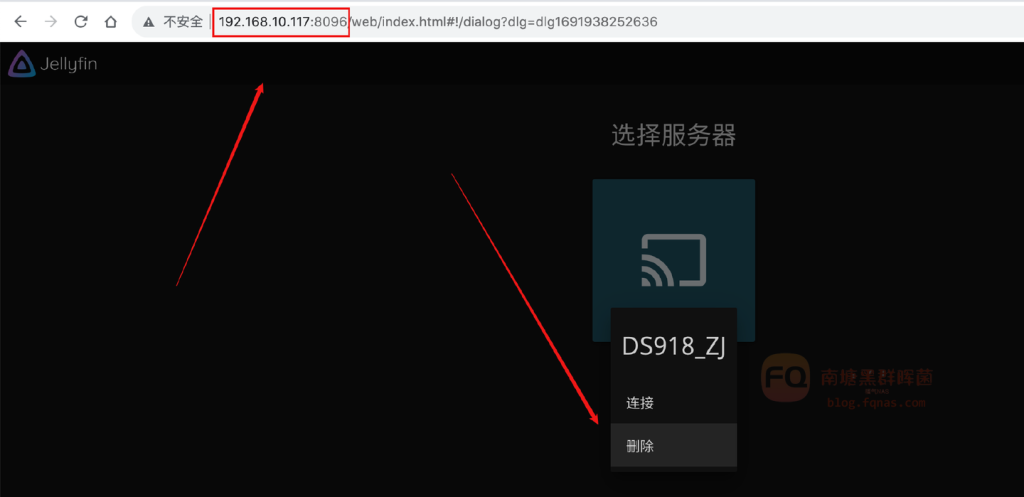Go to the browser home page

coord(111,21)
